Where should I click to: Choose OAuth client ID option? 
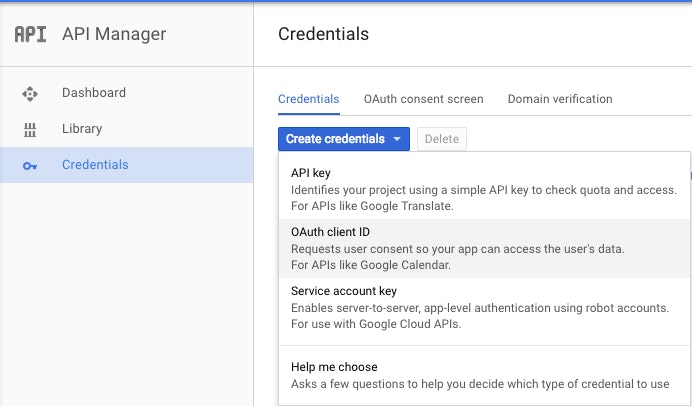(484, 248)
